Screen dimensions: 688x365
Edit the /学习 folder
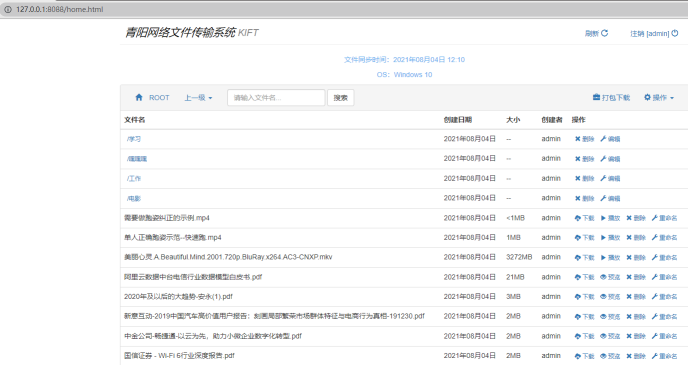pyautogui.click(x=610, y=139)
